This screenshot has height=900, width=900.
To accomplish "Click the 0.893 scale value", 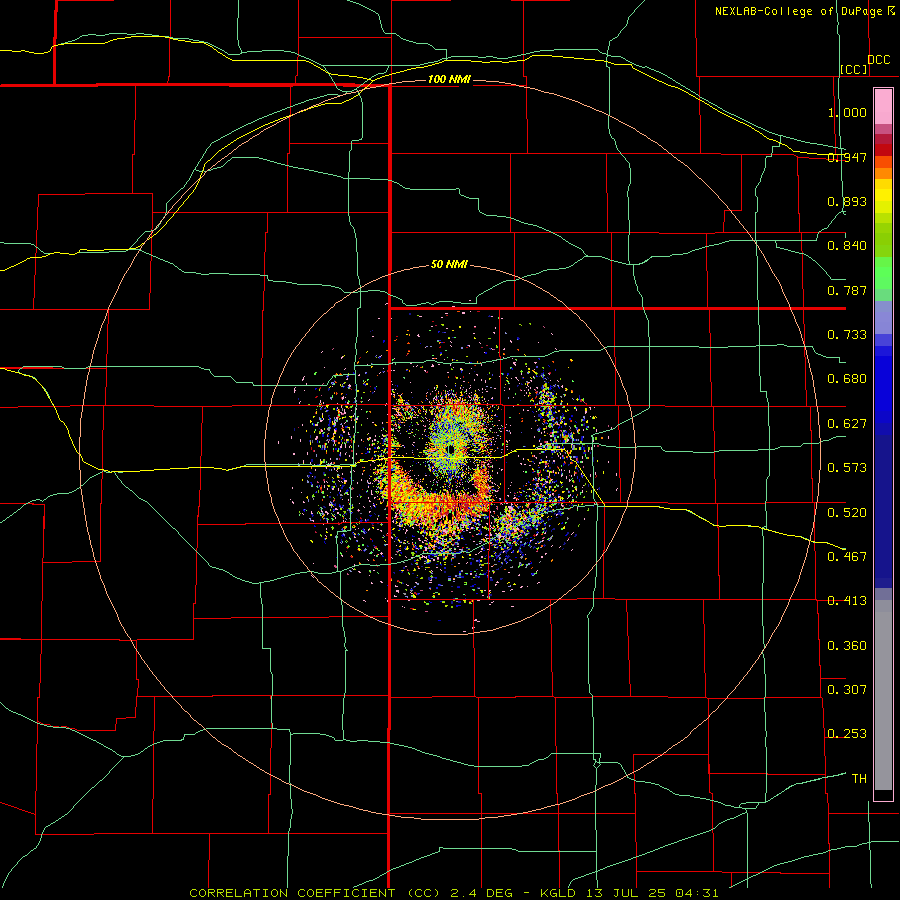I will click(847, 201).
